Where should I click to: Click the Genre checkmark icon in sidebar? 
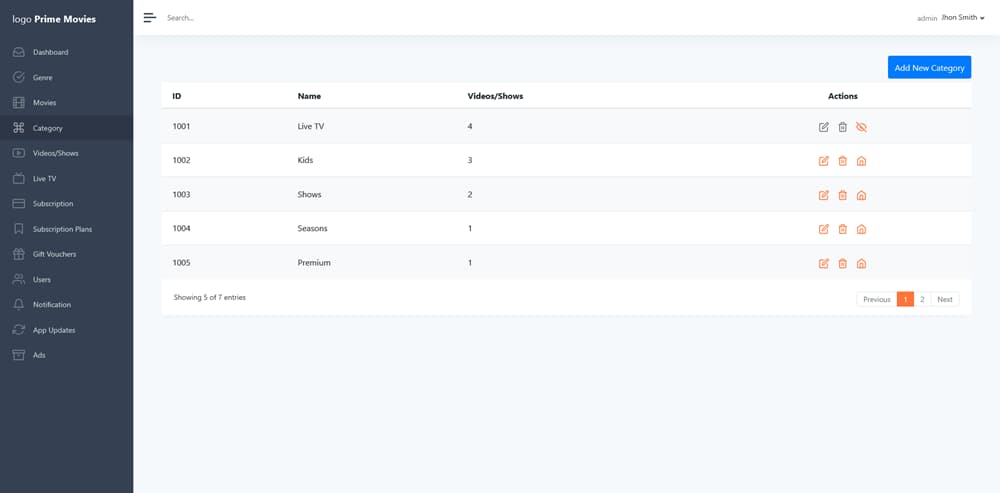(x=18, y=77)
